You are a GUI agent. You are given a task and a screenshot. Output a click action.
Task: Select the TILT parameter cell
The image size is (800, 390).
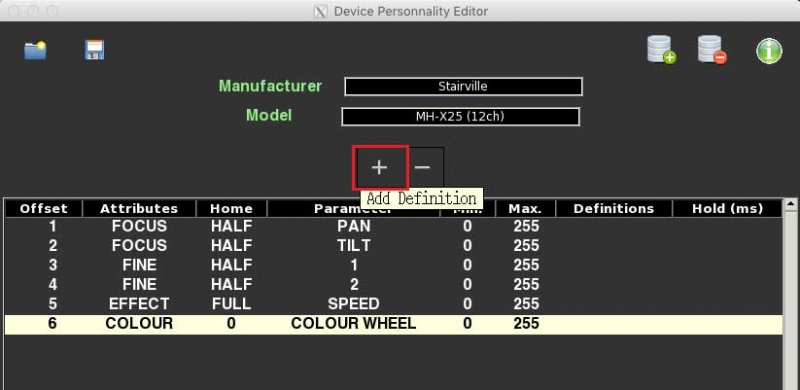(x=354, y=245)
